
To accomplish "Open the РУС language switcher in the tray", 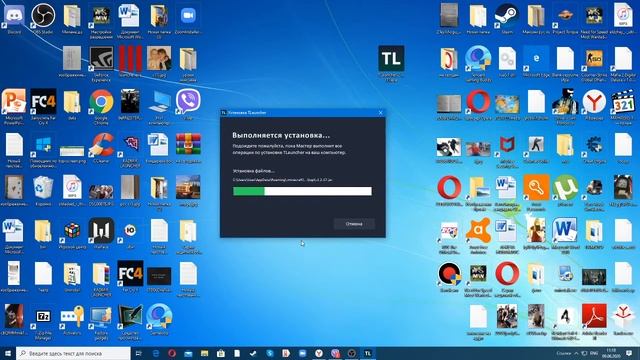I will coord(594,353).
